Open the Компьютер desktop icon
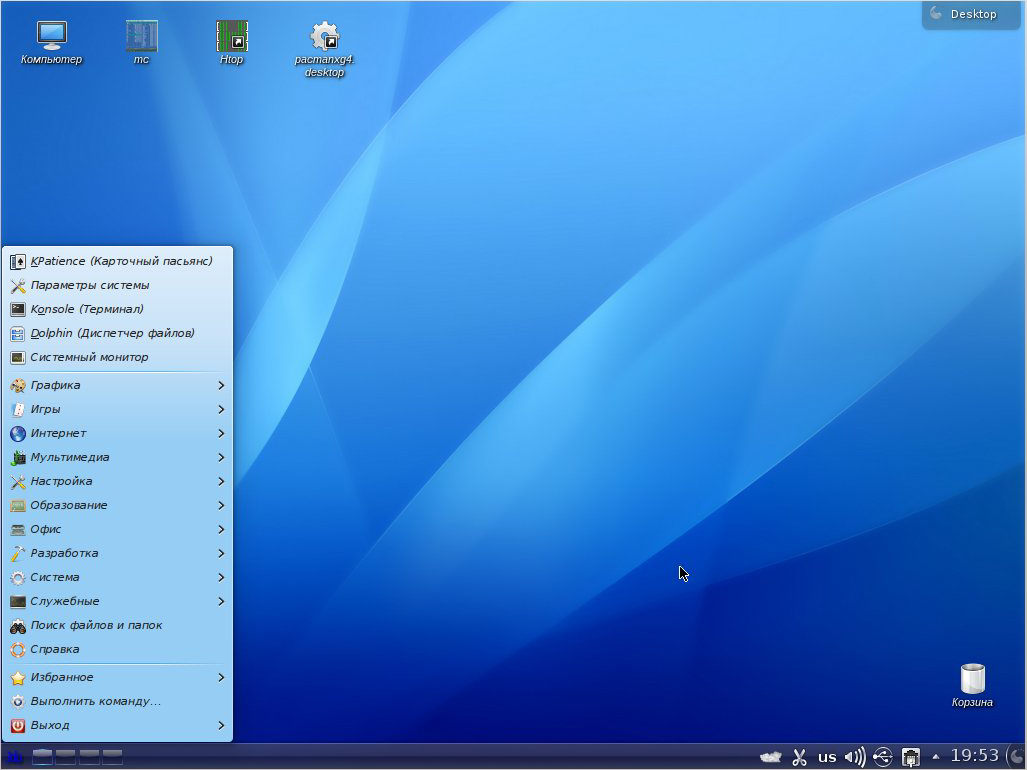 pyautogui.click(x=51, y=43)
